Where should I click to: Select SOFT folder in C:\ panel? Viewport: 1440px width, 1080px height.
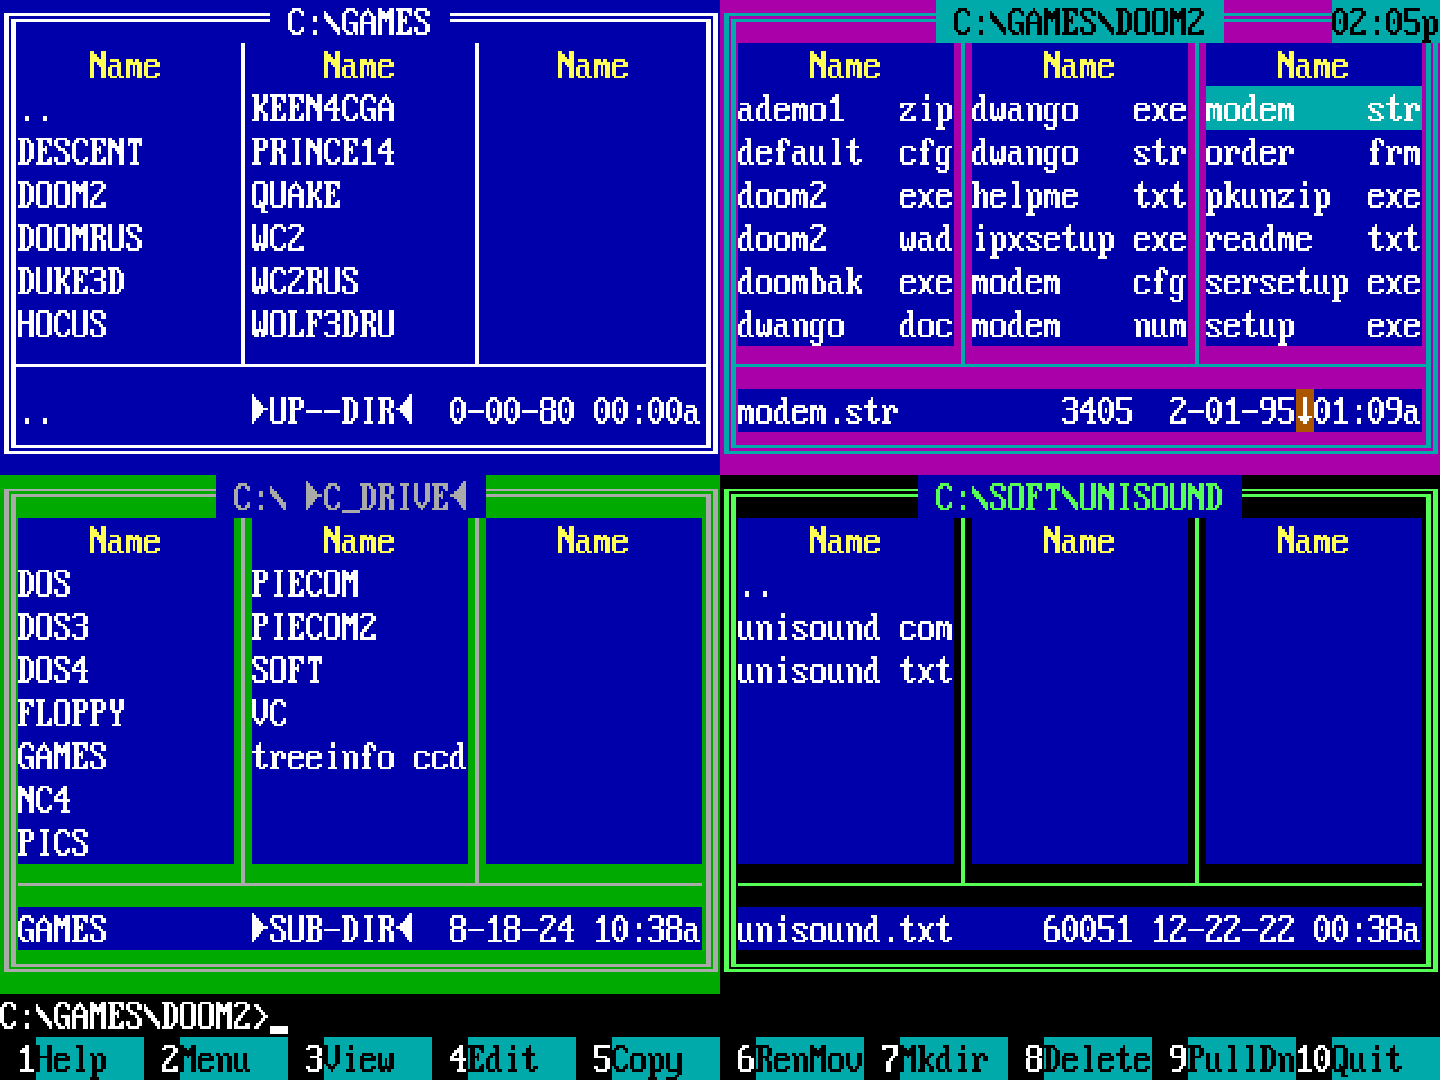(x=360, y=670)
